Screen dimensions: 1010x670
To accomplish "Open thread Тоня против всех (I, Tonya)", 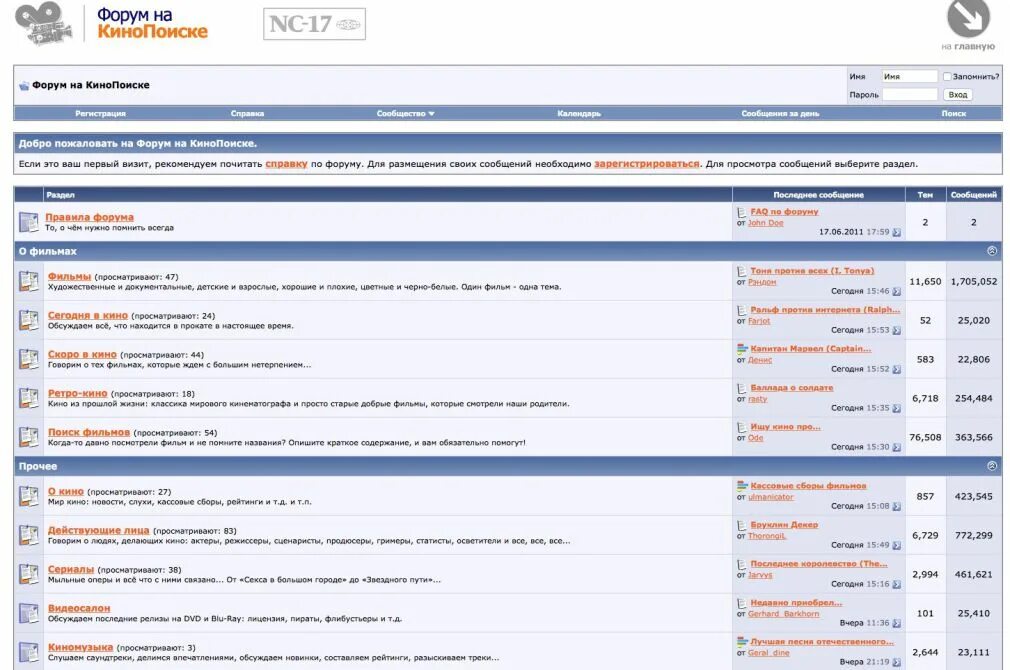I will 812,271.
